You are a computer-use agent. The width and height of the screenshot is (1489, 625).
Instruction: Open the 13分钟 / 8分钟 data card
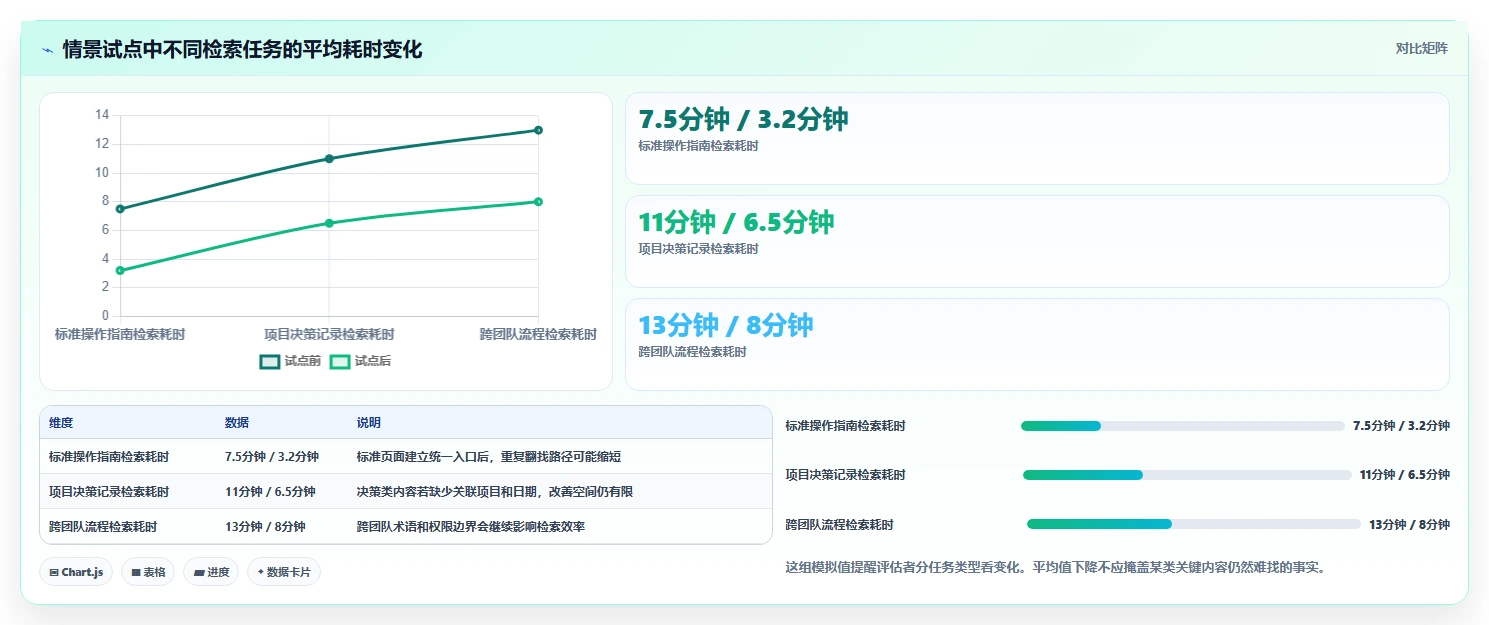pos(1037,344)
